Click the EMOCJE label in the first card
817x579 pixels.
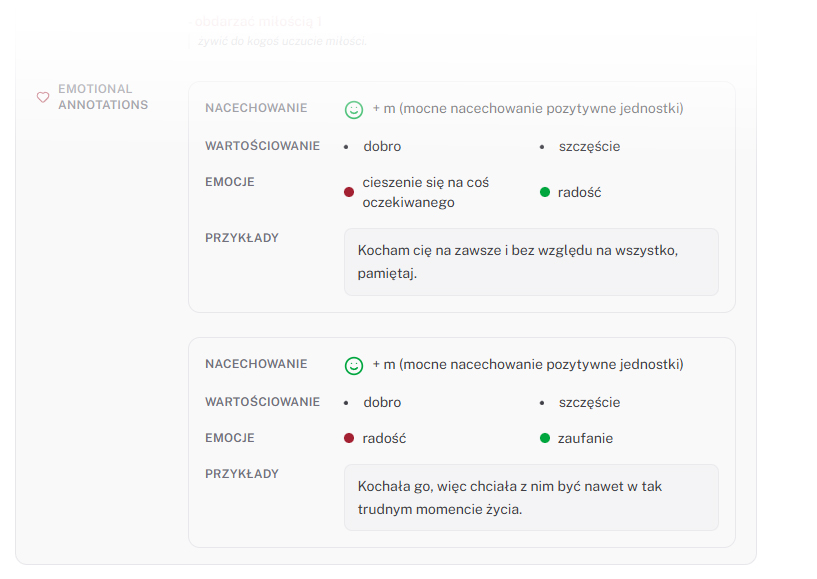[x=230, y=182]
